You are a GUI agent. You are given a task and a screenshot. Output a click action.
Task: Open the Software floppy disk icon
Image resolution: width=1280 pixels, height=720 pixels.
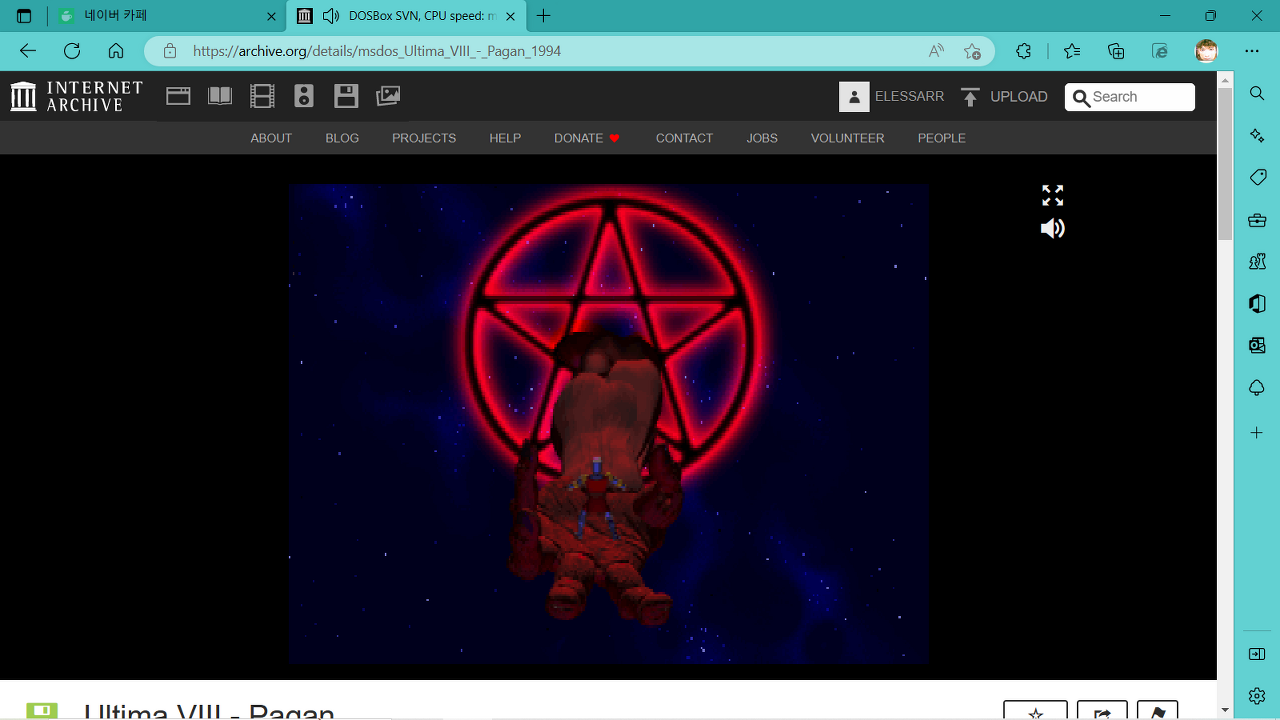coord(346,96)
